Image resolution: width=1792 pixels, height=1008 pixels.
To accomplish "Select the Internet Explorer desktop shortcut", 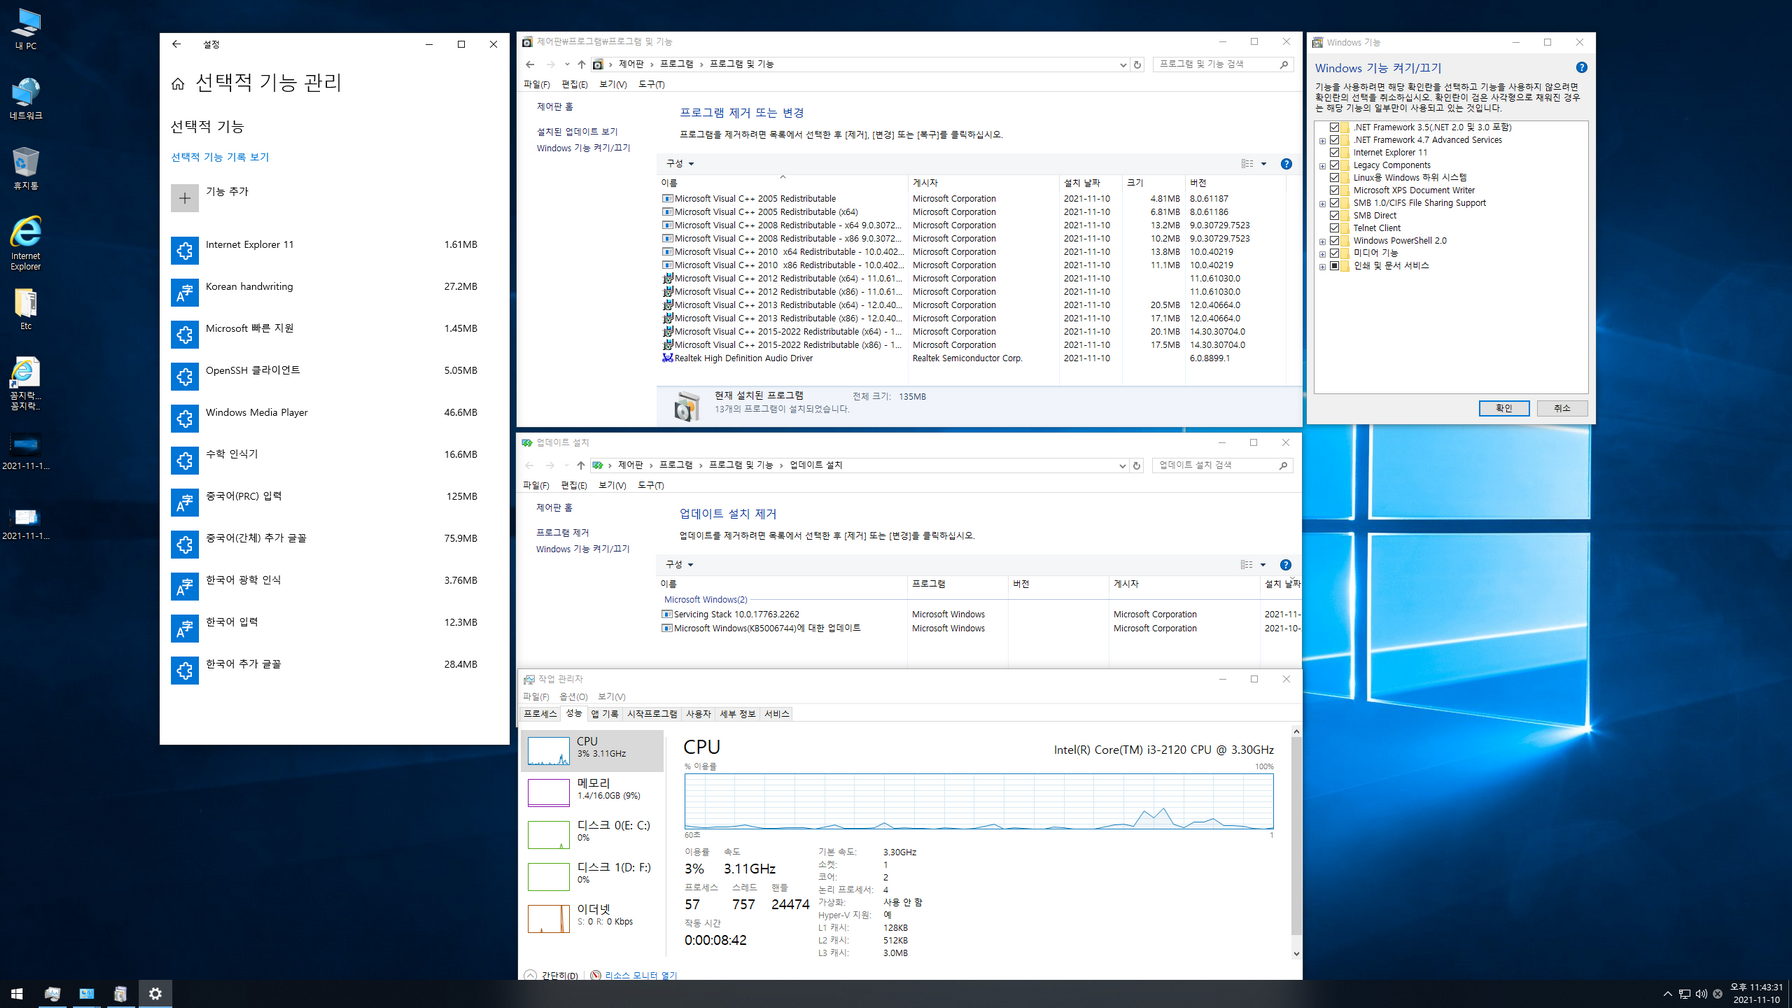I will tap(26, 243).
